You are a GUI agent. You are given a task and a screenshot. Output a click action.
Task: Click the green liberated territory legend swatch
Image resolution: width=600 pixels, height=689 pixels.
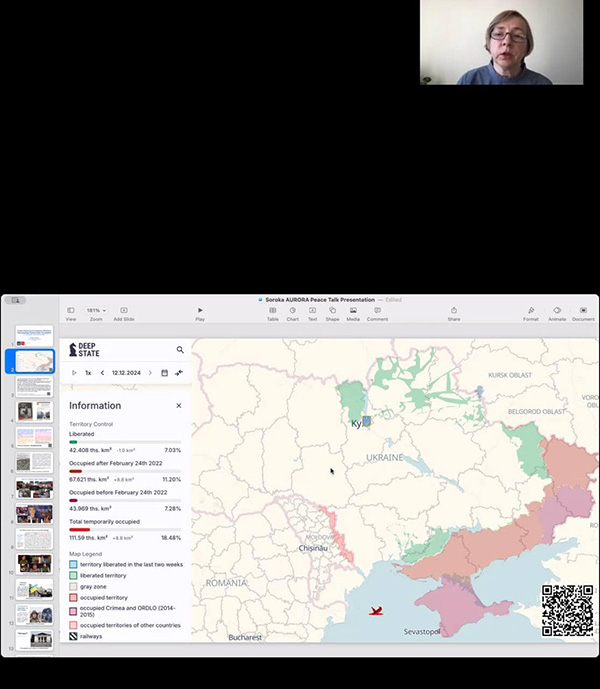click(x=73, y=575)
